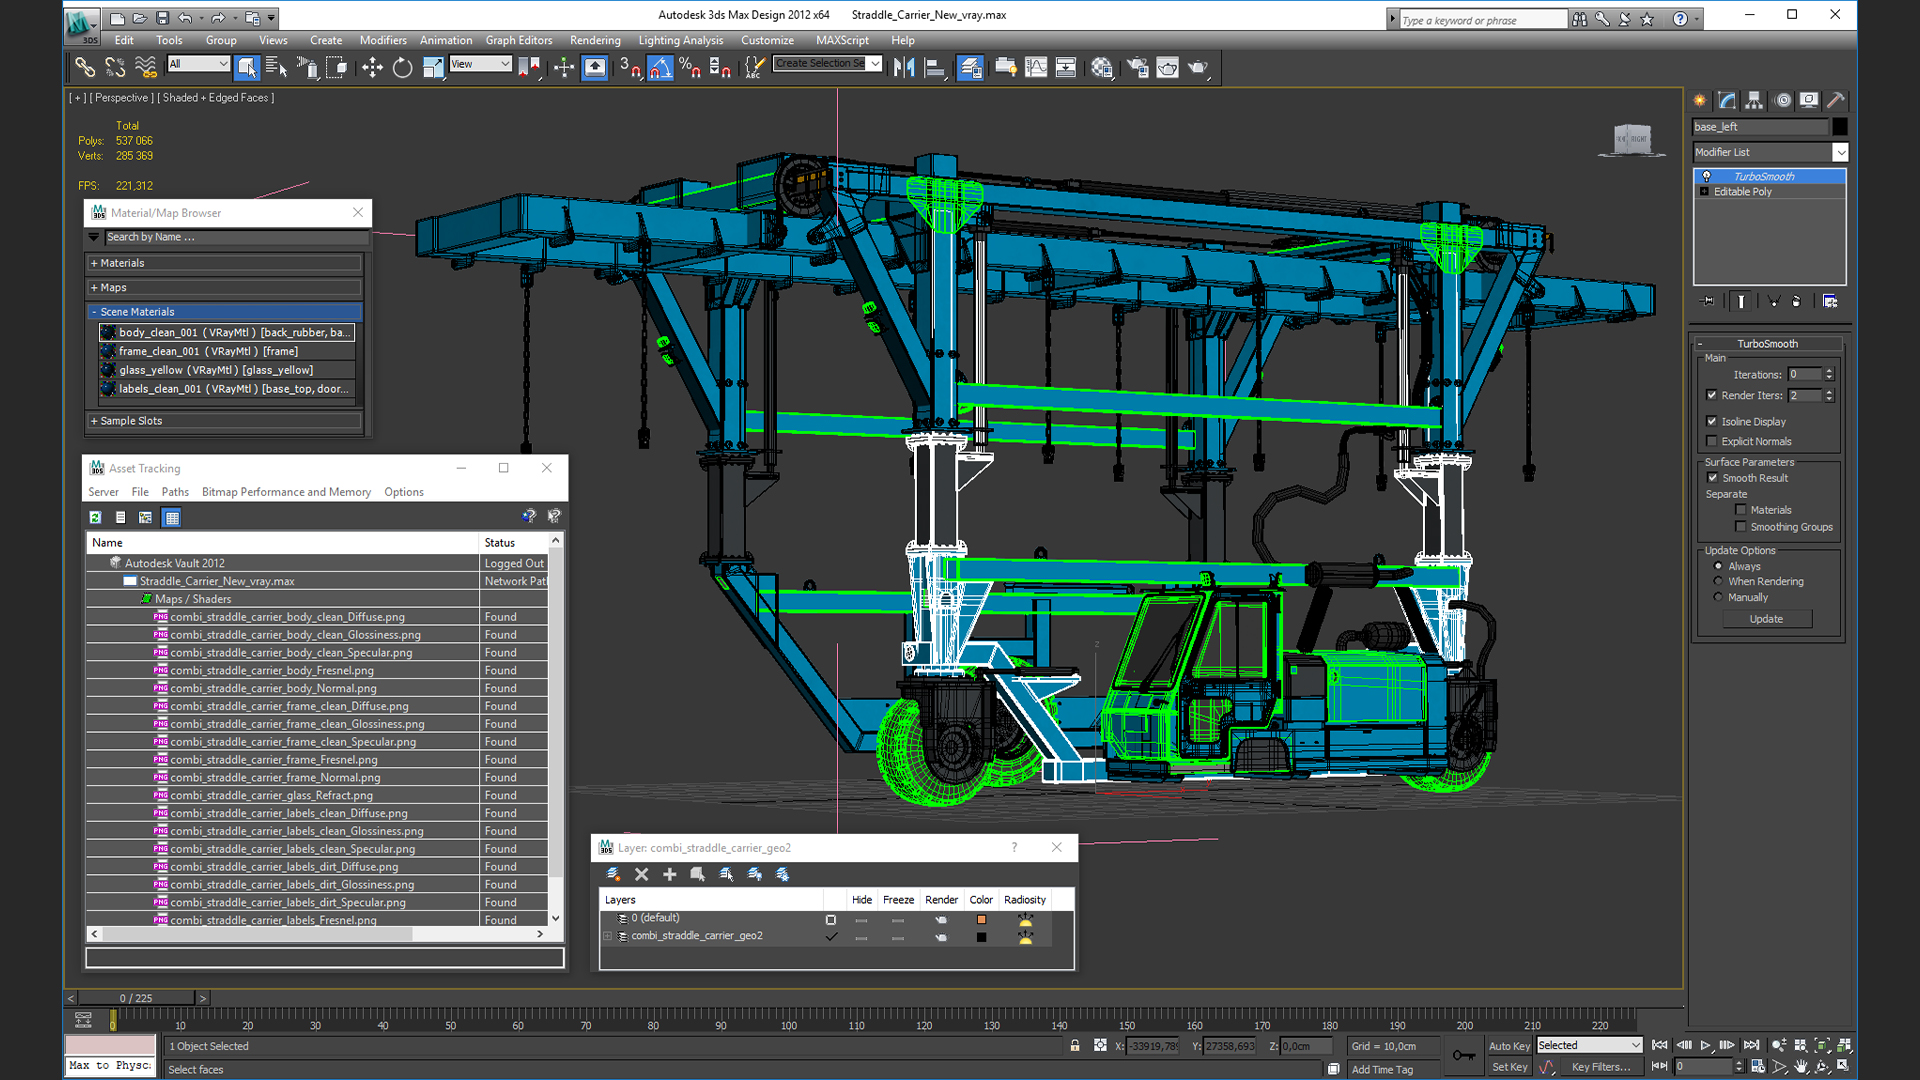1920x1080 pixels.
Task: Click the Select and Link tool
Action: click(x=85, y=67)
